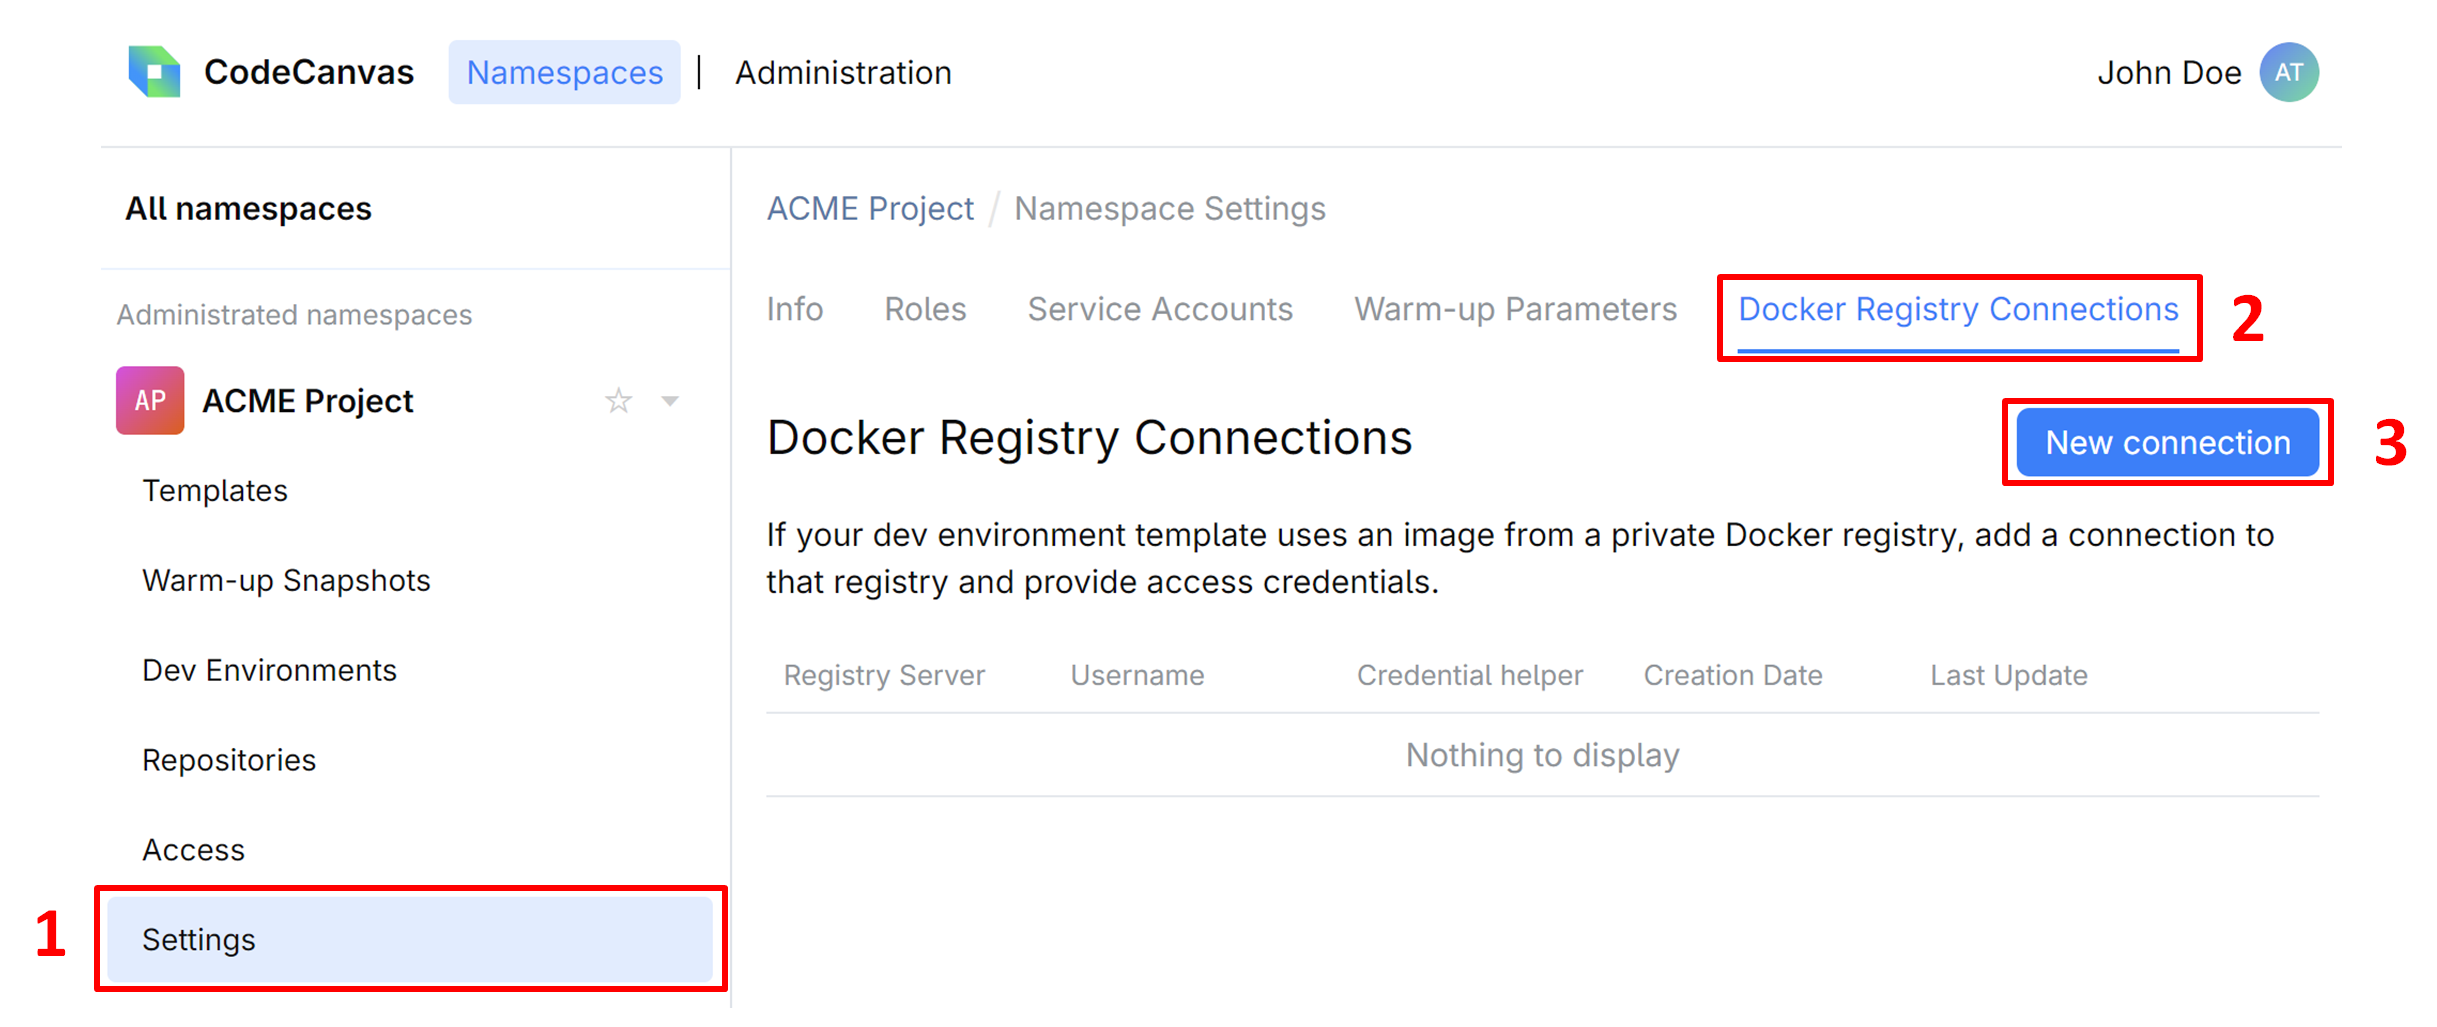This screenshot has width=2437, height=1027.
Task: Select the Warm-up Parameters tab
Action: pyautogui.click(x=1515, y=309)
